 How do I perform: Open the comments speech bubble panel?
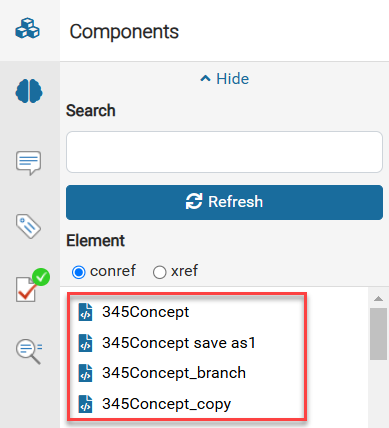tap(28, 163)
